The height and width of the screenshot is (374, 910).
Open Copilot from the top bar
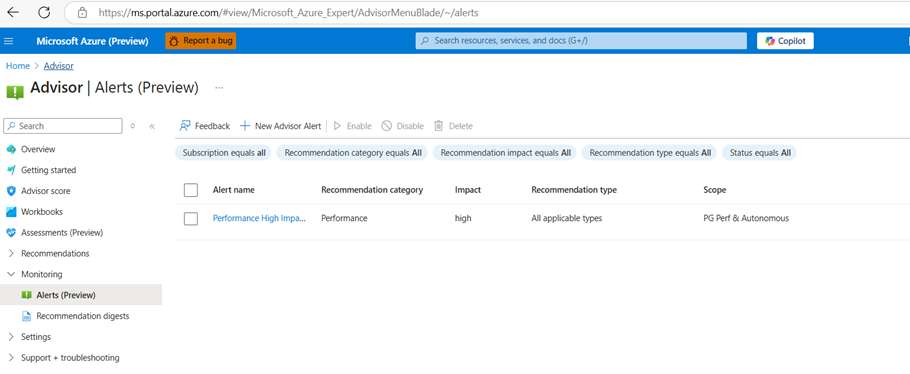tap(785, 41)
